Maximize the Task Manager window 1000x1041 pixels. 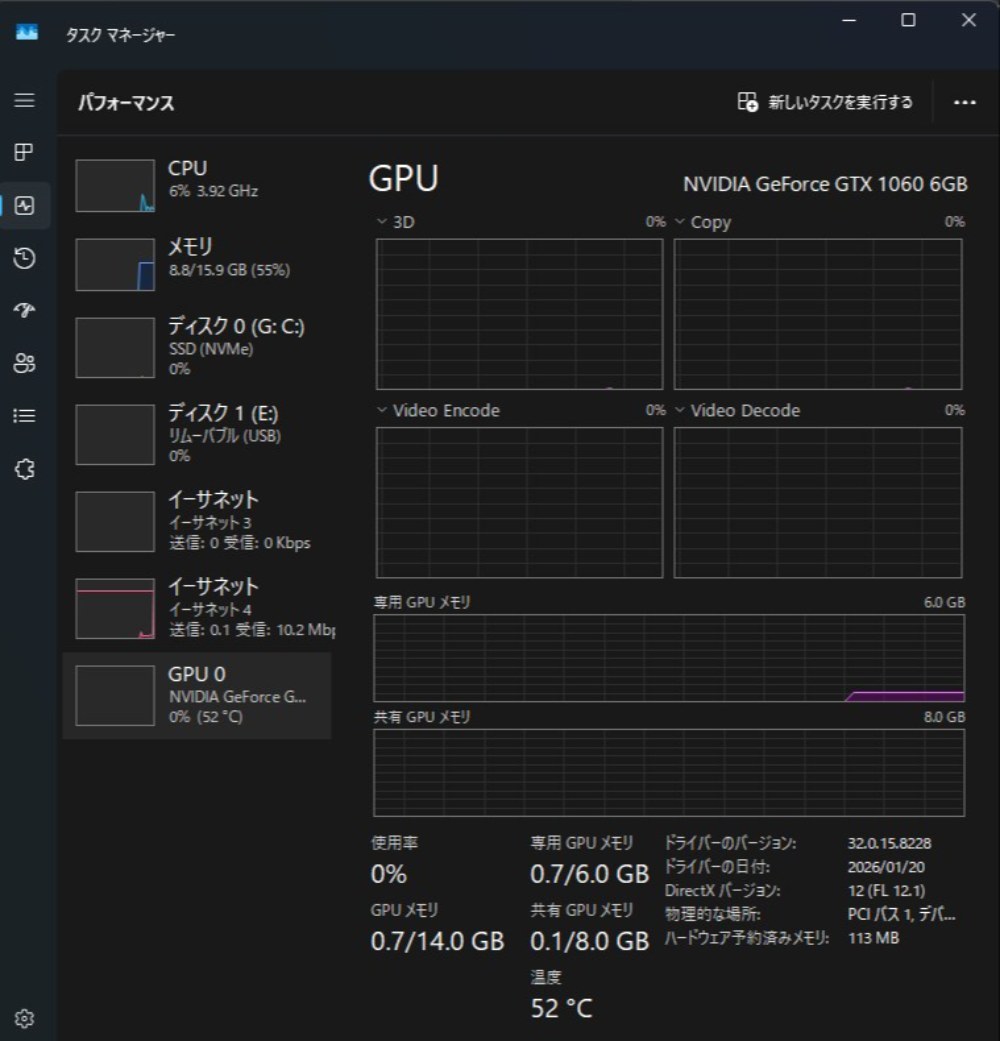pyautogui.click(x=908, y=21)
